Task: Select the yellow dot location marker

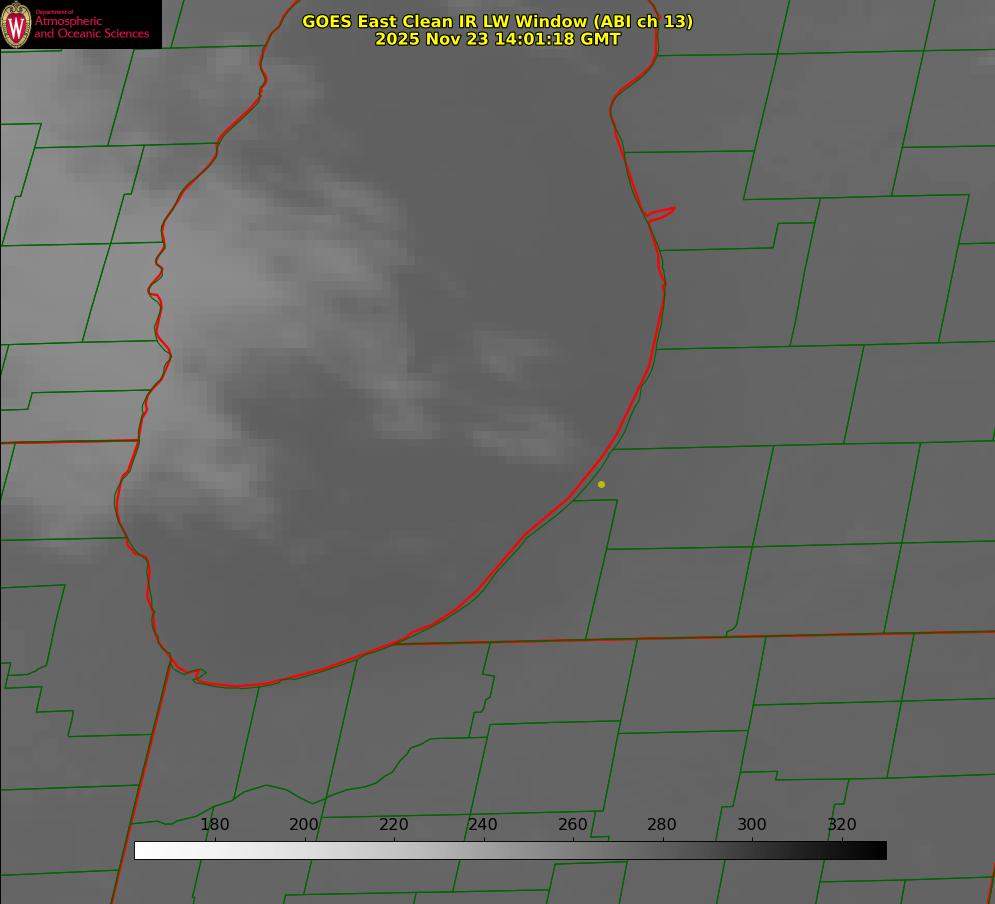Action: point(601,485)
